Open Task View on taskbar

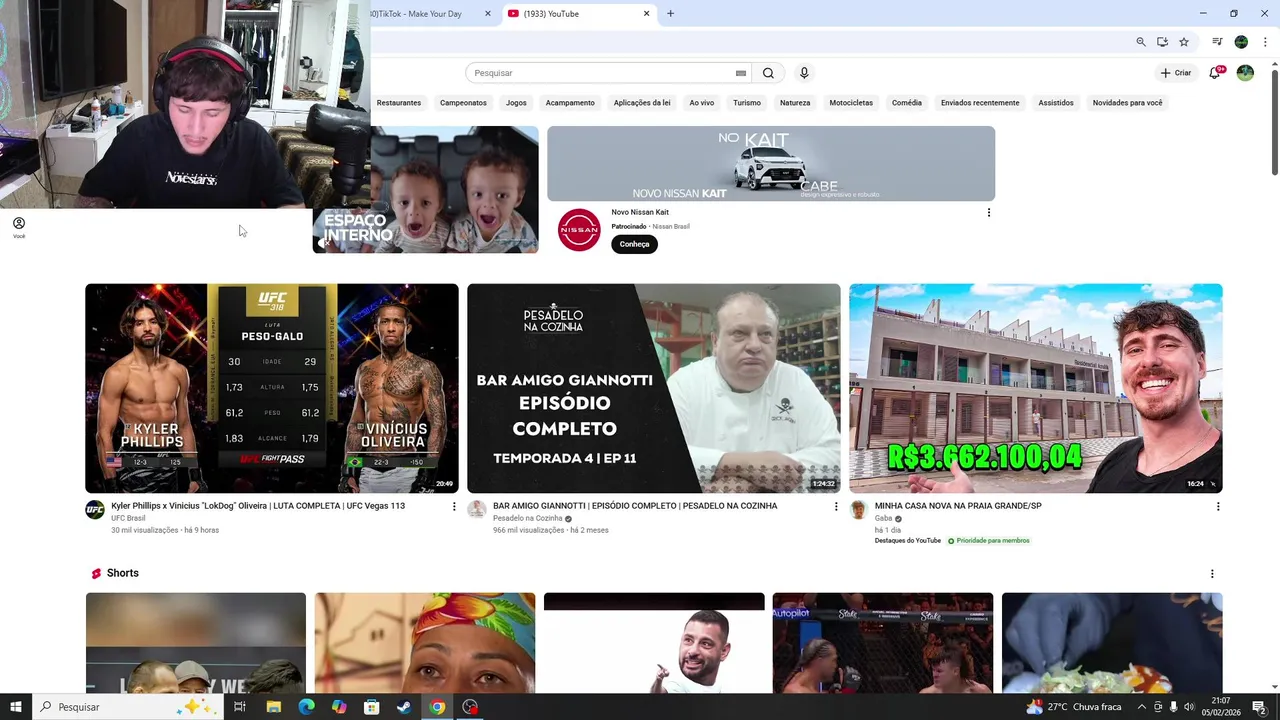240,707
